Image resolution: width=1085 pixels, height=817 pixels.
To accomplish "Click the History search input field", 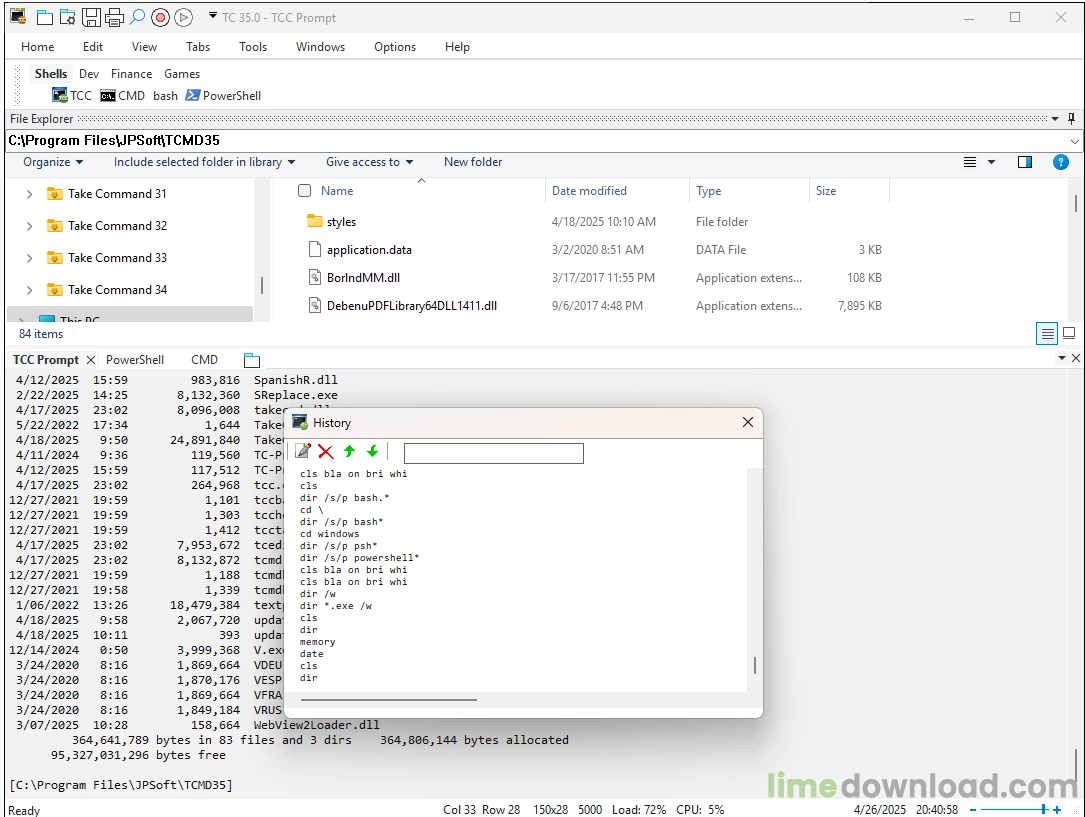I will click(493, 454).
